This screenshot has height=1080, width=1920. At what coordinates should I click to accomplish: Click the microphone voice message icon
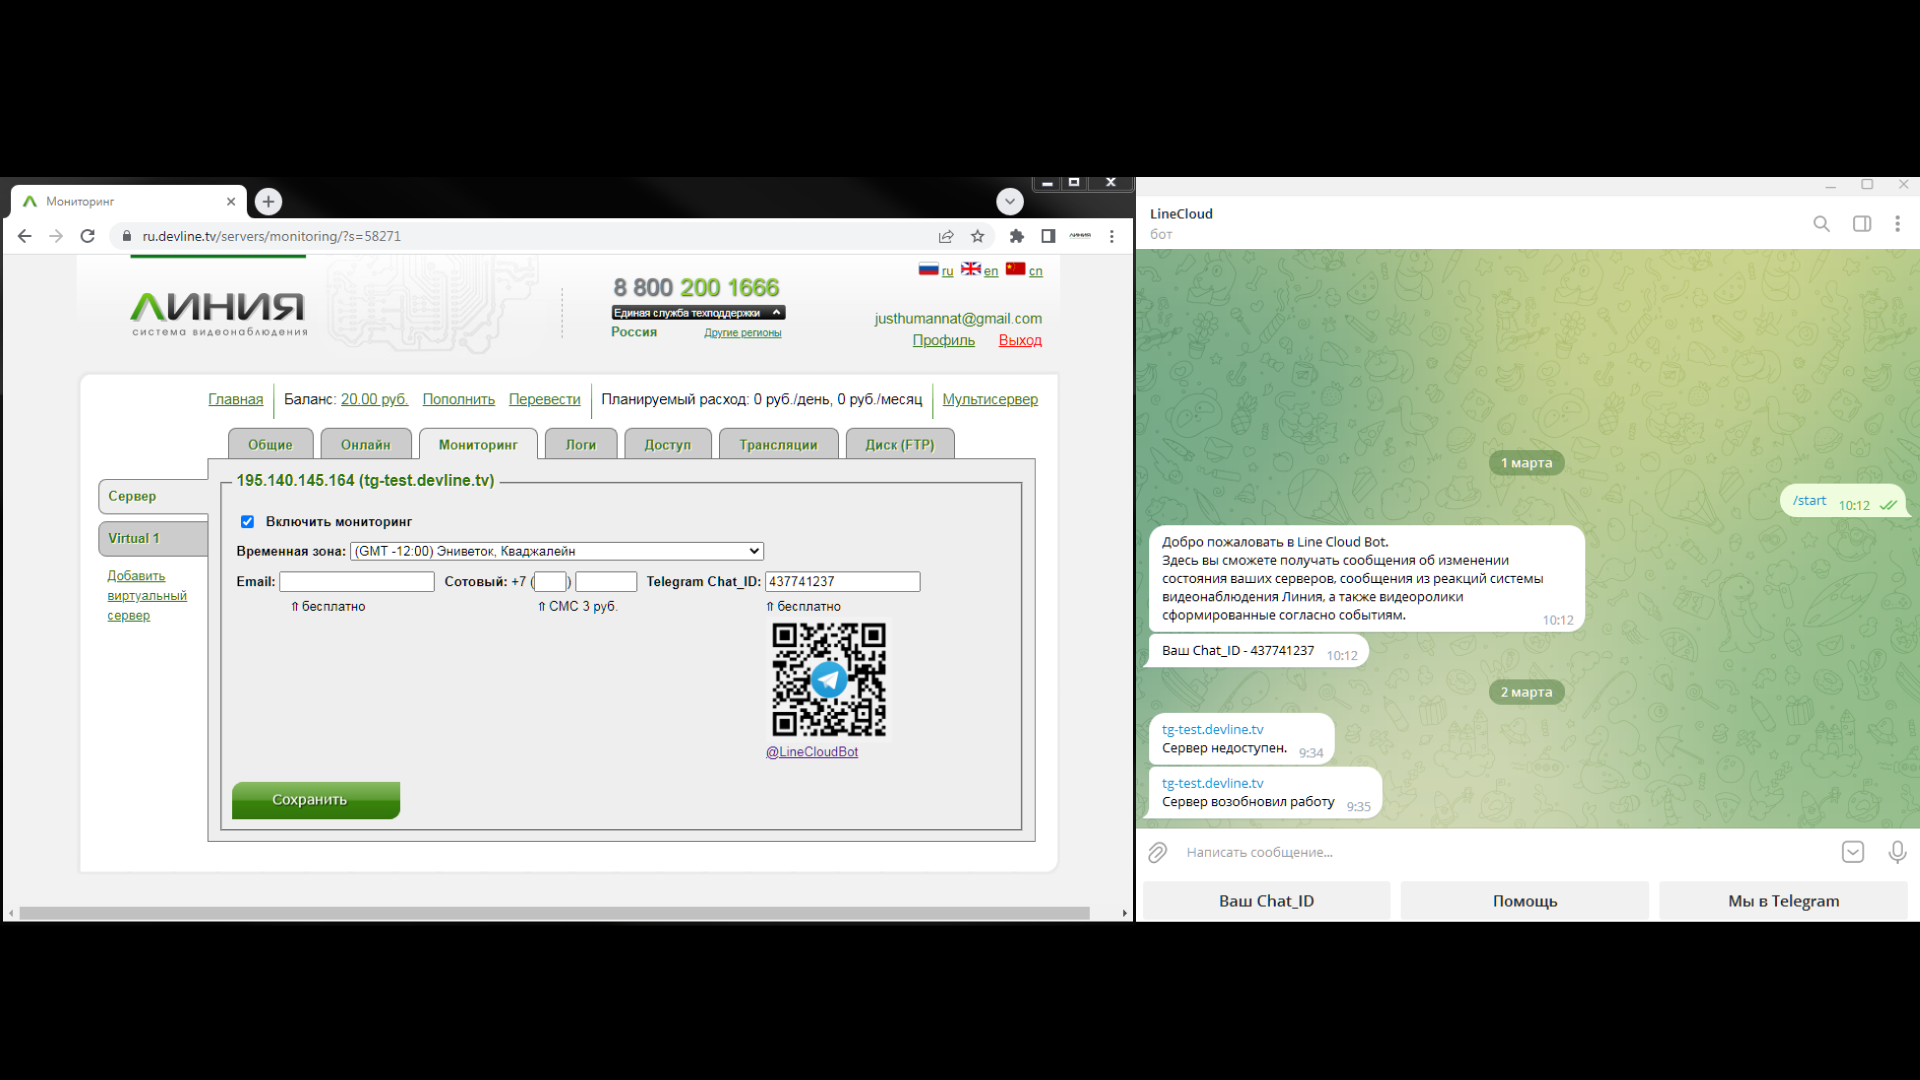(1896, 852)
